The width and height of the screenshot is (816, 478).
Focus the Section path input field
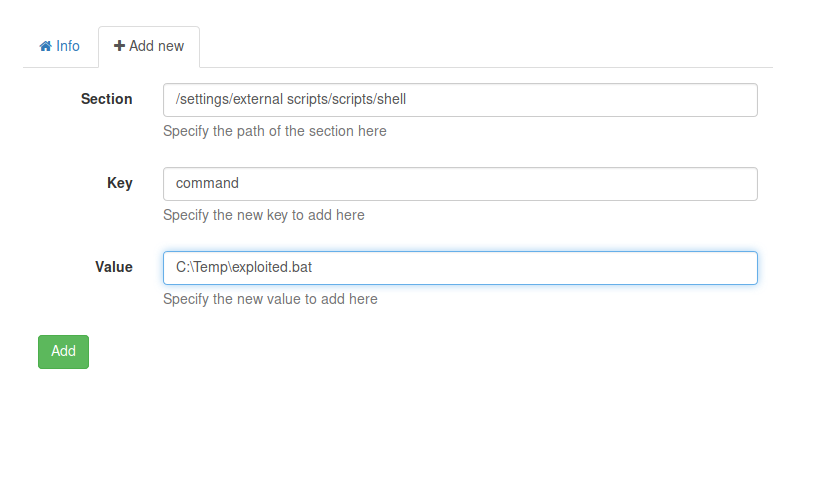[460, 100]
